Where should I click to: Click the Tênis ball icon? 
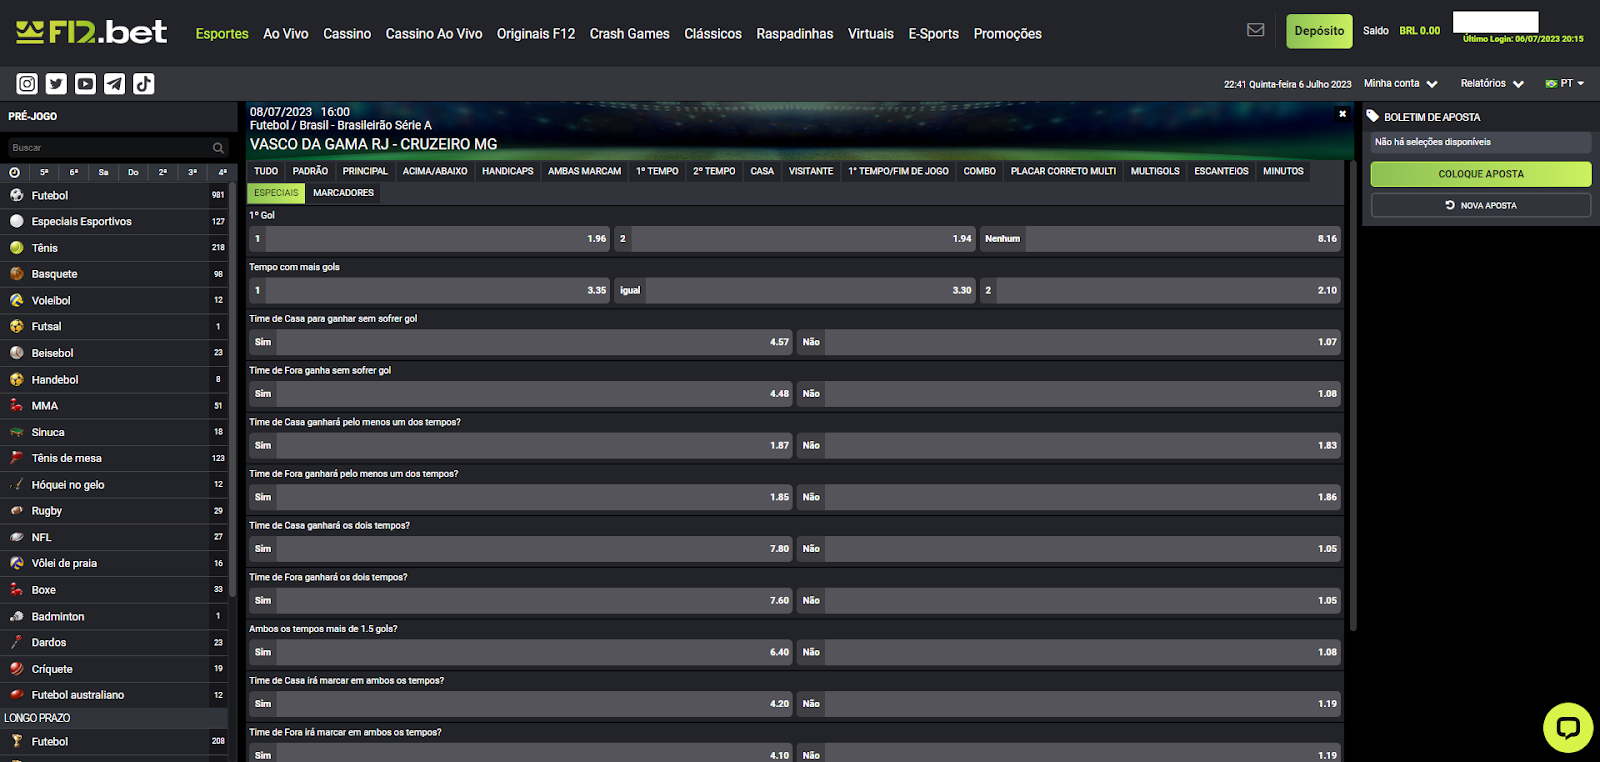[x=16, y=247]
